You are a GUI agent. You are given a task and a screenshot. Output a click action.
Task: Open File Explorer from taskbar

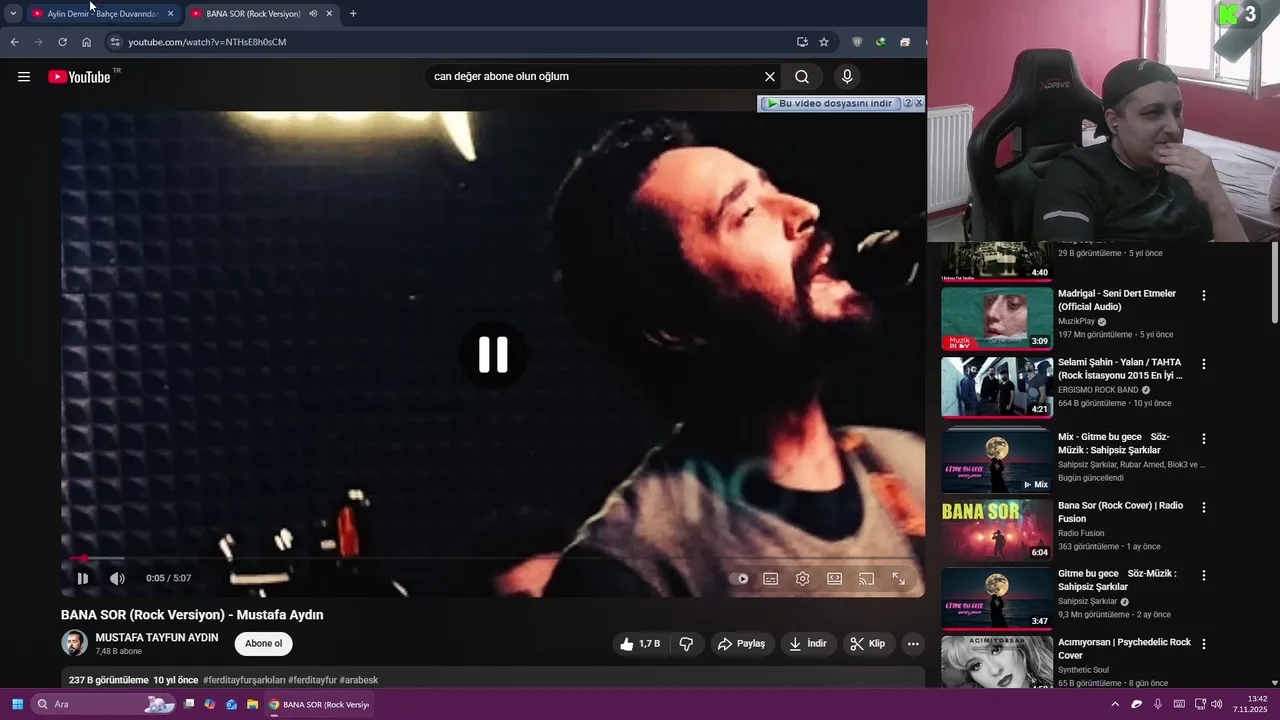point(253,704)
